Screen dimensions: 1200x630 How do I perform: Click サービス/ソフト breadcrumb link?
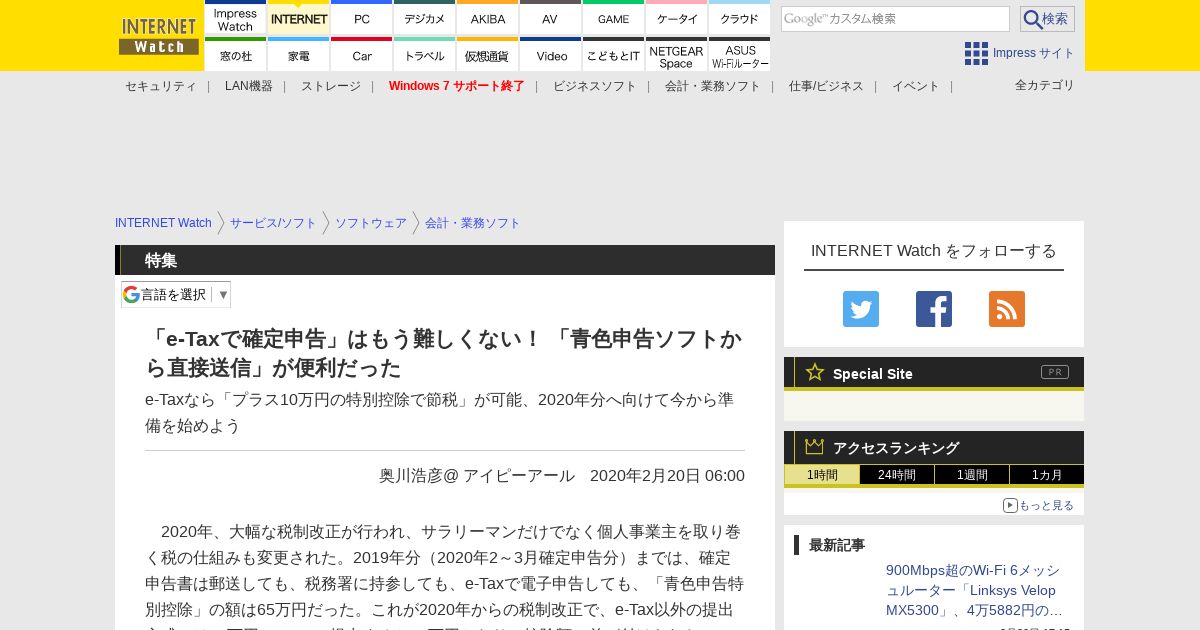(273, 223)
